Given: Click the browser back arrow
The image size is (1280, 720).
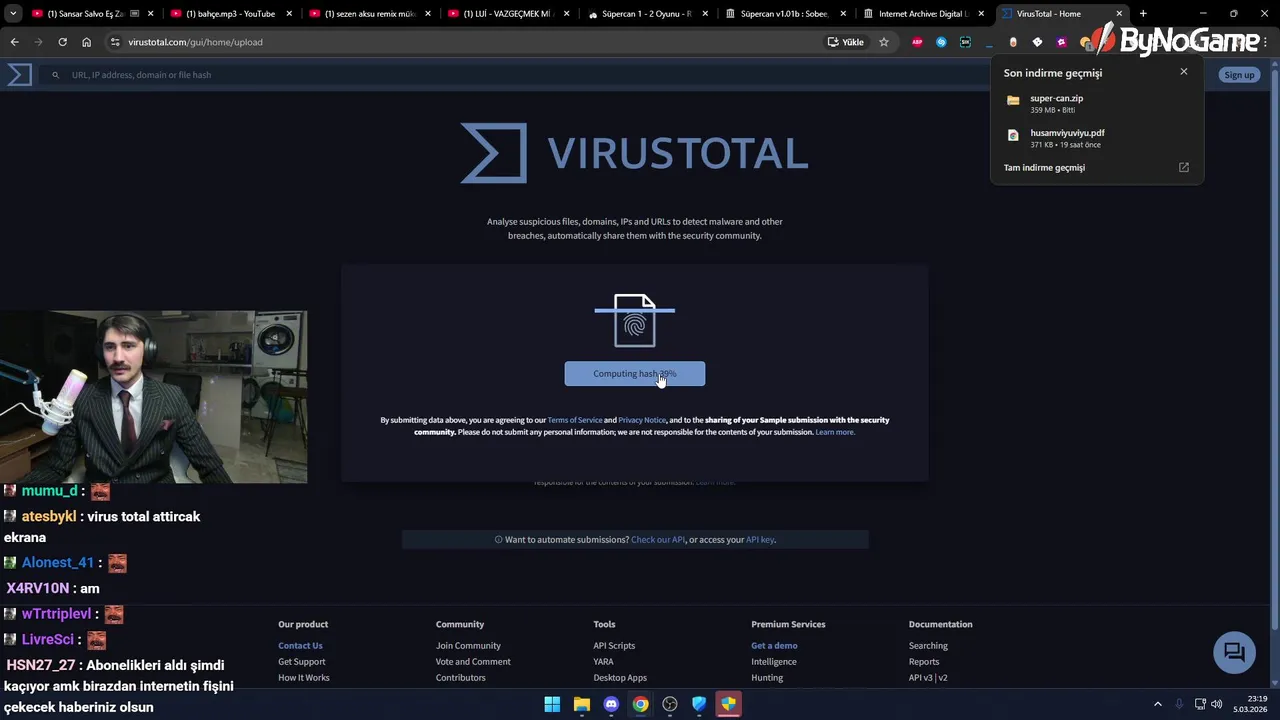Looking at the screenshot, I should point(14,42).
